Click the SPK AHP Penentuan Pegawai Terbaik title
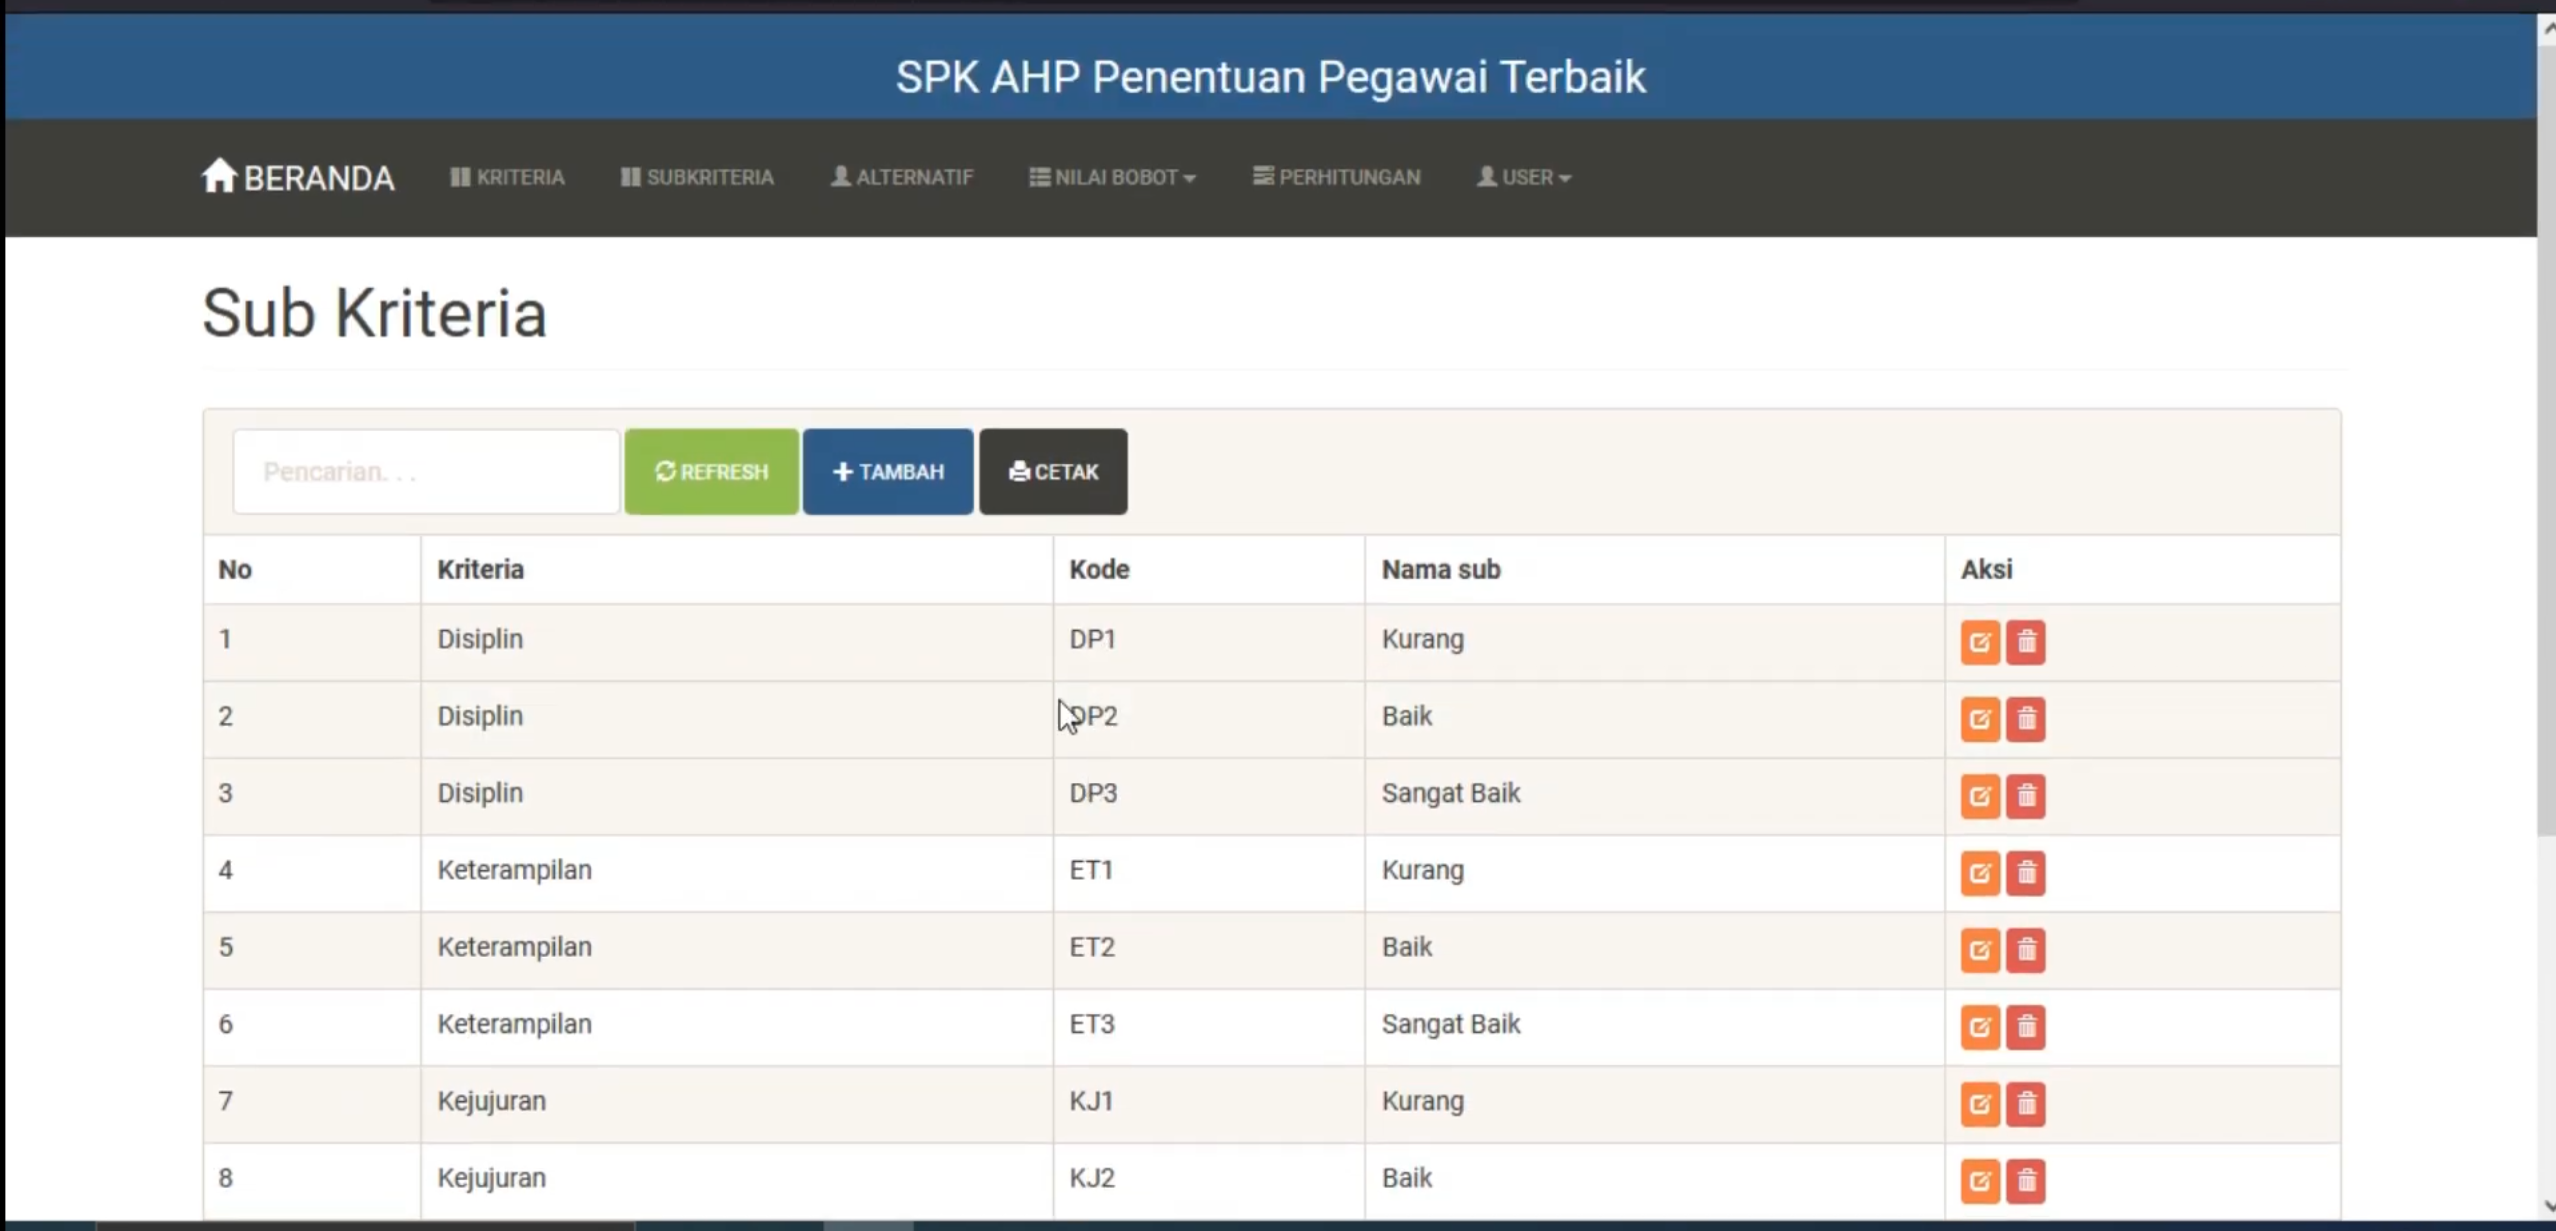Image resolution: width=2556 pixels, height=1231 pixels. click(1270, 77)
